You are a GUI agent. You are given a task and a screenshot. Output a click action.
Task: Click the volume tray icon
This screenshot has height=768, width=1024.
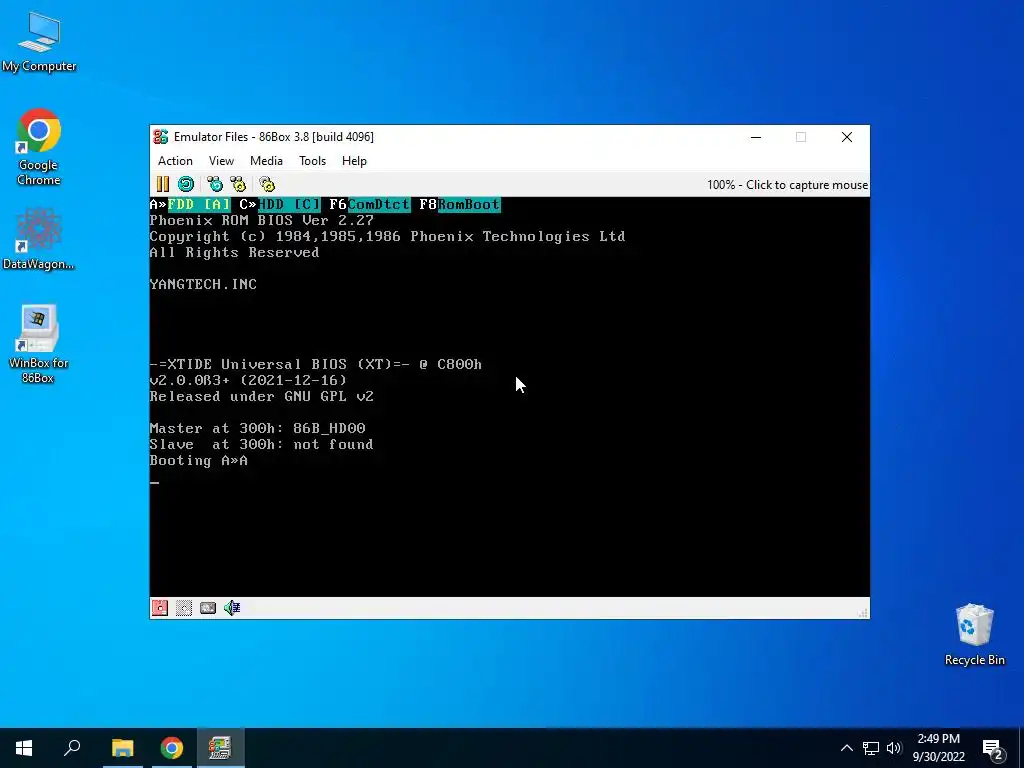pyautogui.click(x=894, y=748)
